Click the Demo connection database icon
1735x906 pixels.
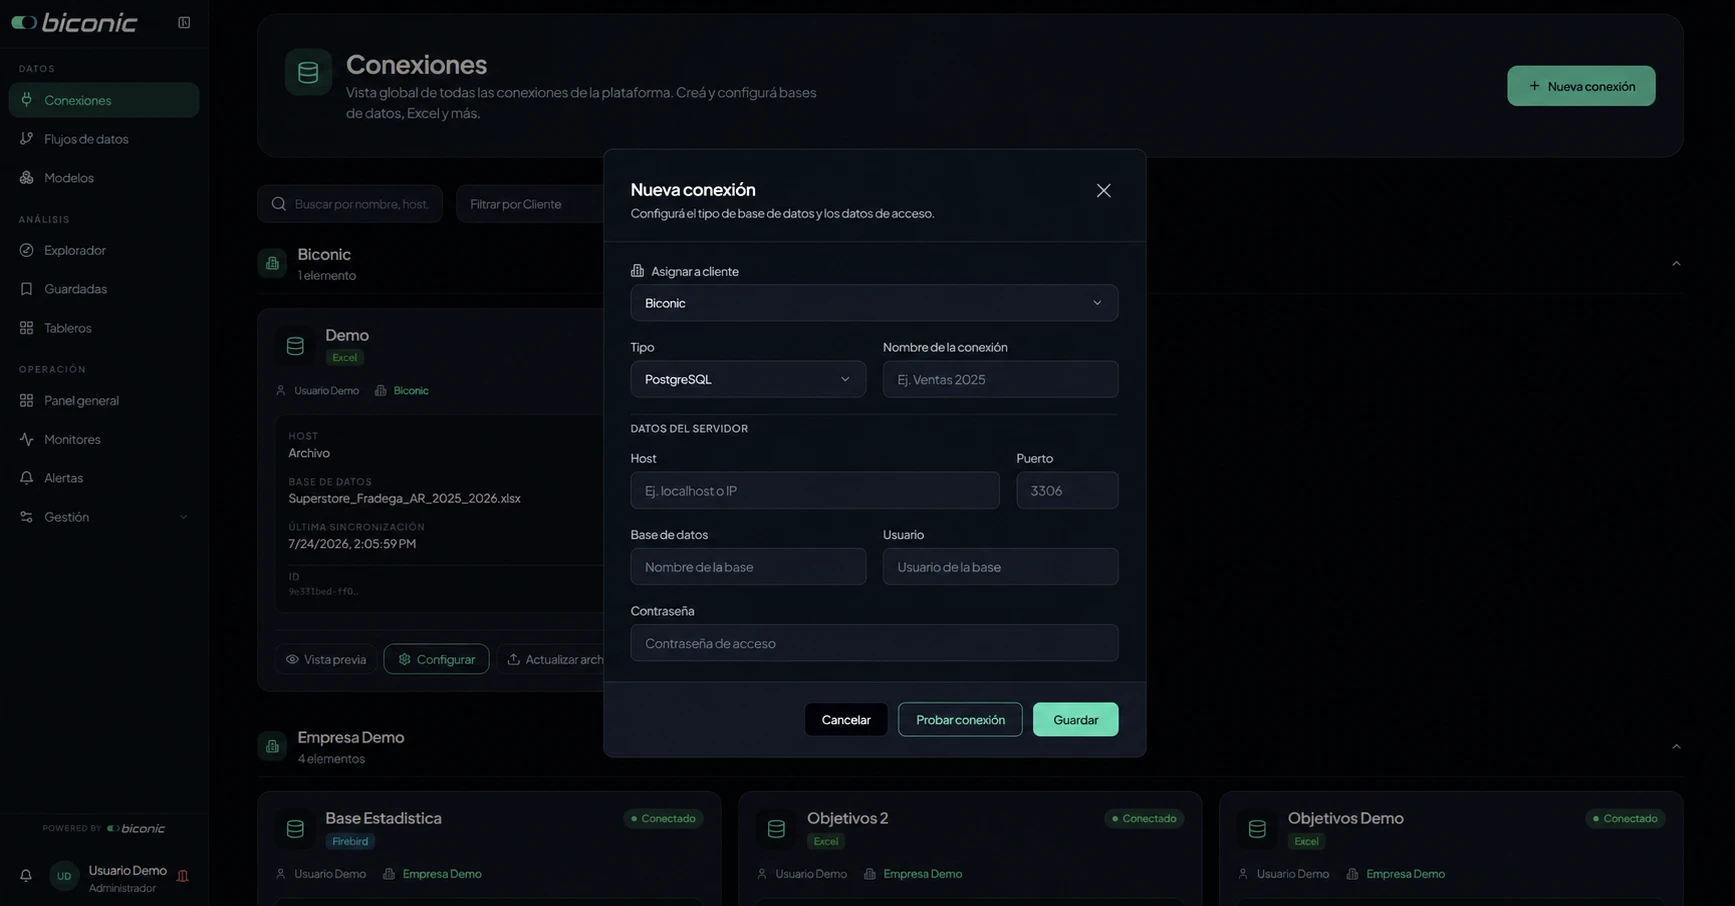[295, 346]
